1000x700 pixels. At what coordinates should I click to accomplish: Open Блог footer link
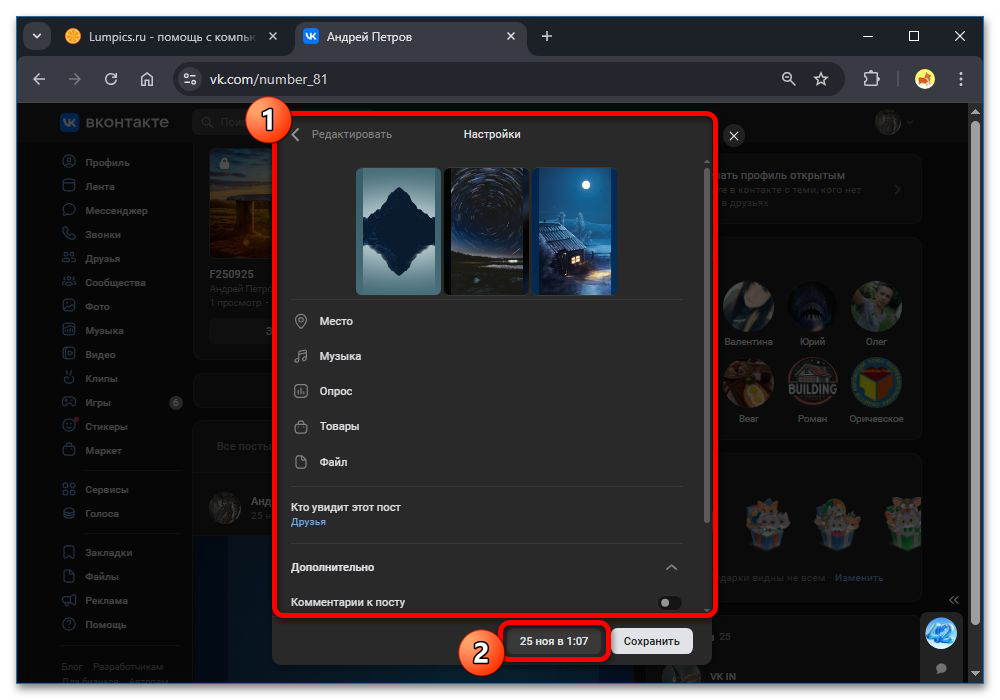click(x=72, y=666)
